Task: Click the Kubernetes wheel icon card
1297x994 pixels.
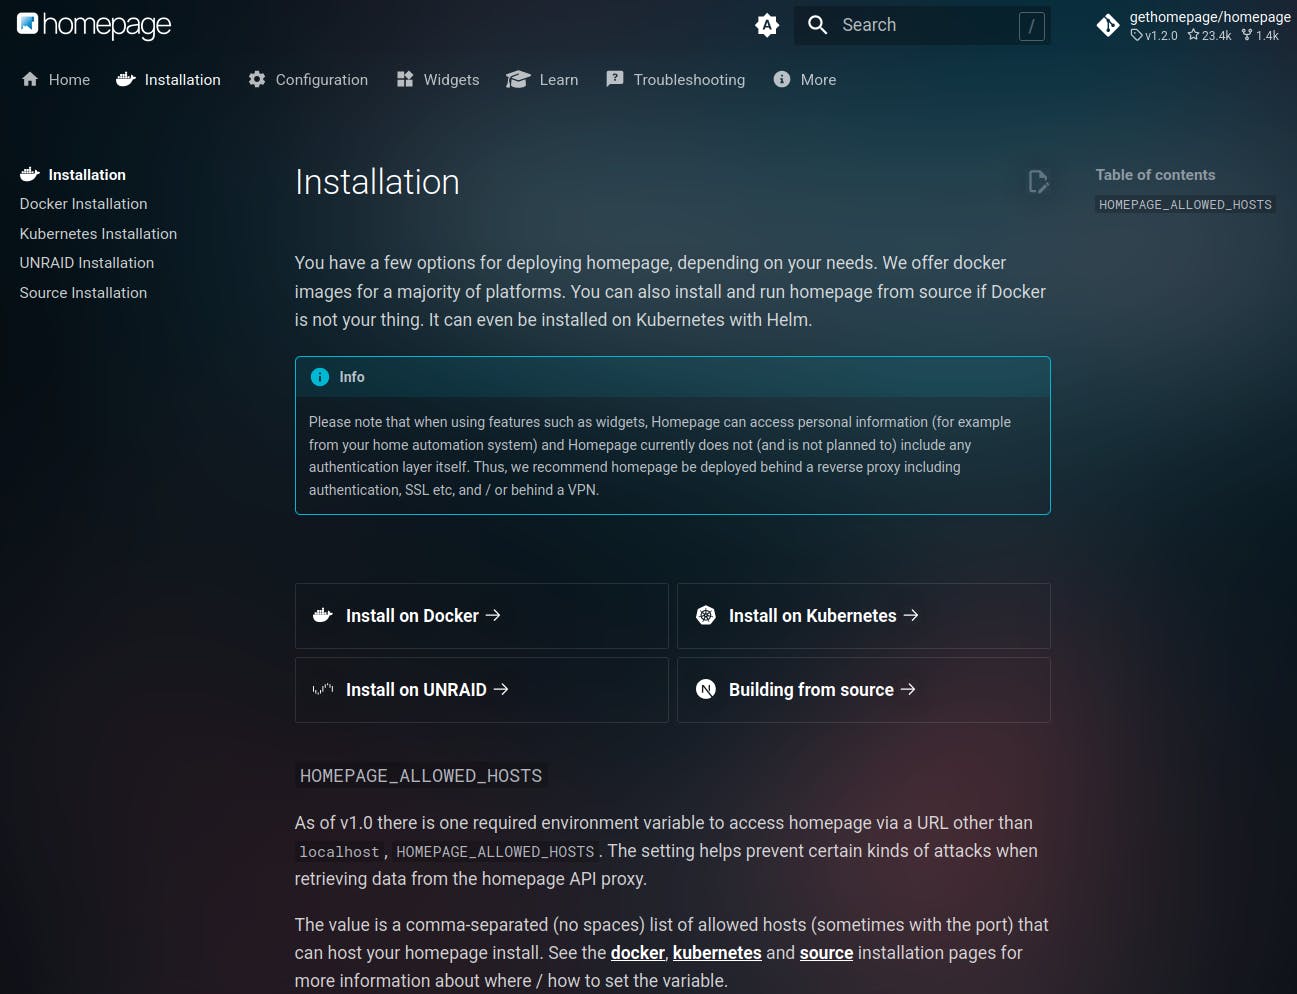Action: [706, 616]
